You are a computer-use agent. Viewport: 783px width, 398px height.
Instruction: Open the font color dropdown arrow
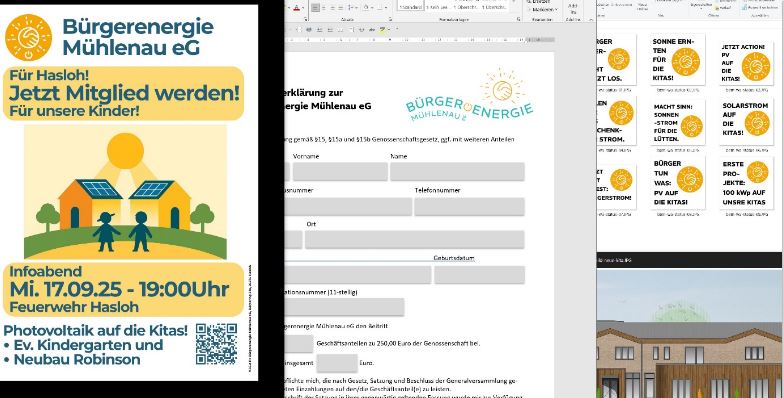tap(303, 8)
